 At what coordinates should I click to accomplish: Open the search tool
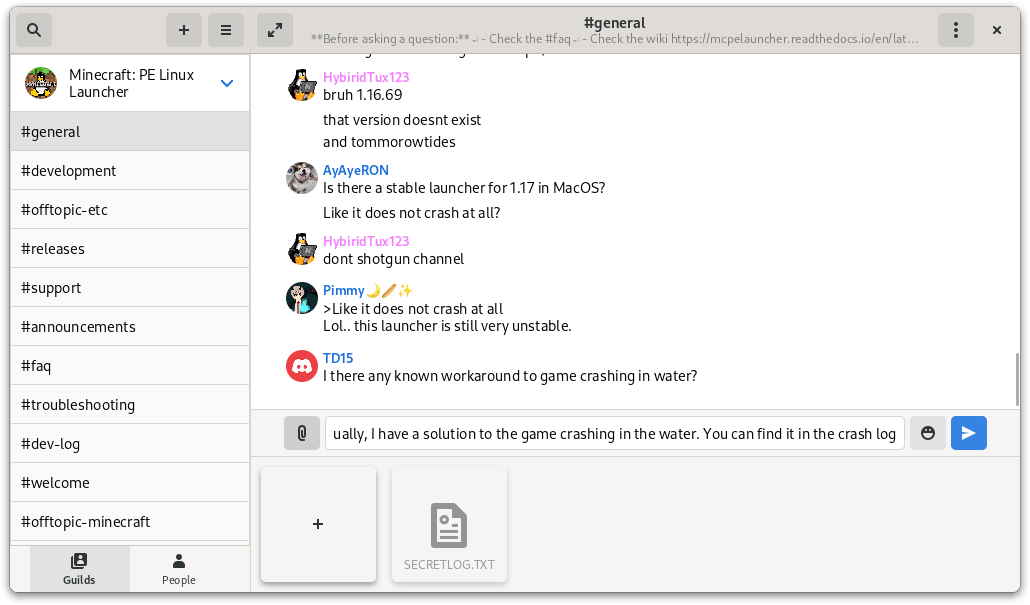pos(34,30)
